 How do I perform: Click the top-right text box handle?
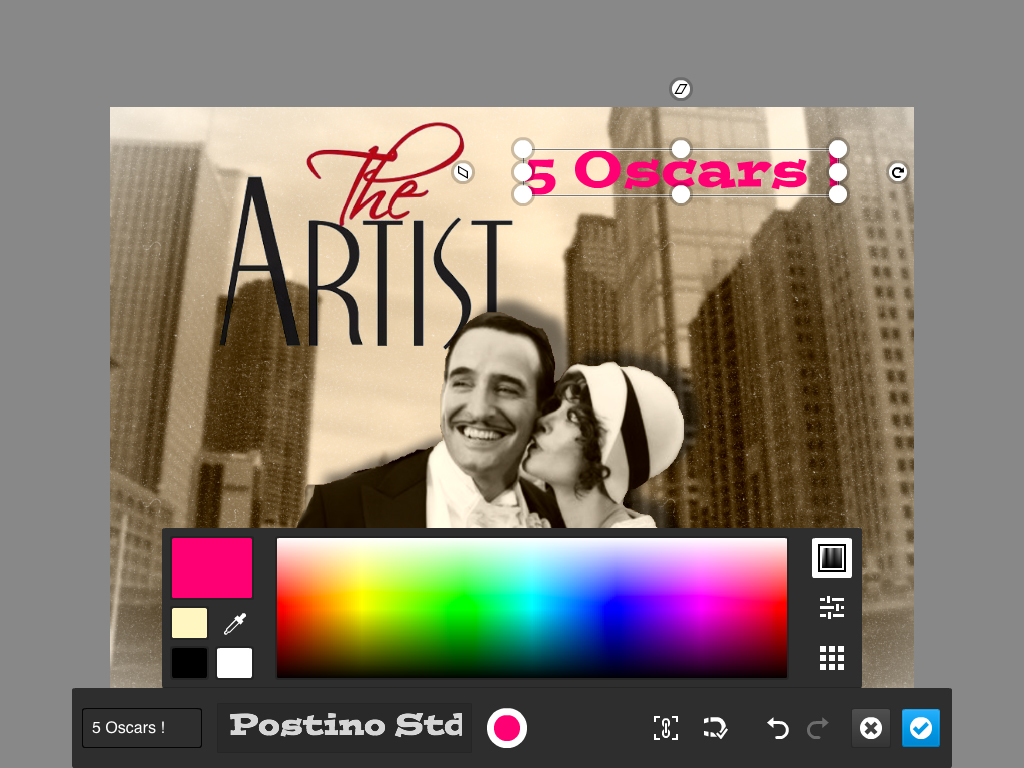click(x=838, y=149)
